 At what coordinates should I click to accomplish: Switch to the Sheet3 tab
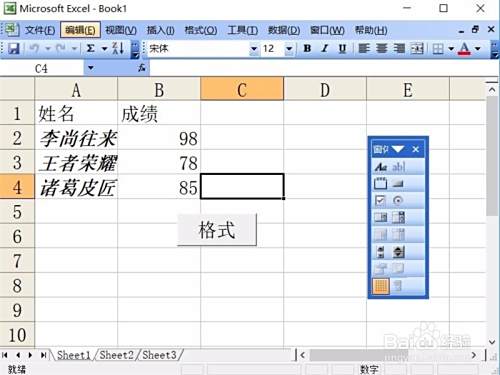(159, 355)
